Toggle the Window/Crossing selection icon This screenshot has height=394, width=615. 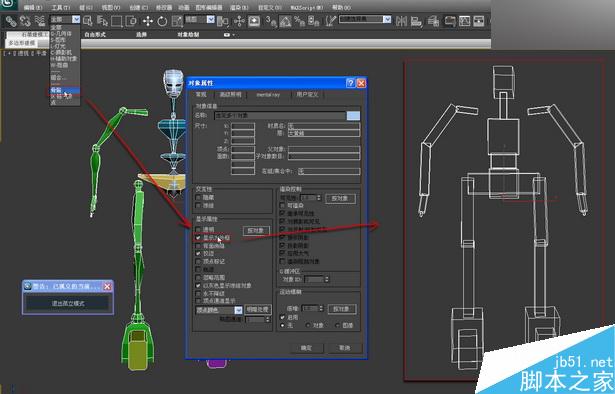[x=131, y=21]
